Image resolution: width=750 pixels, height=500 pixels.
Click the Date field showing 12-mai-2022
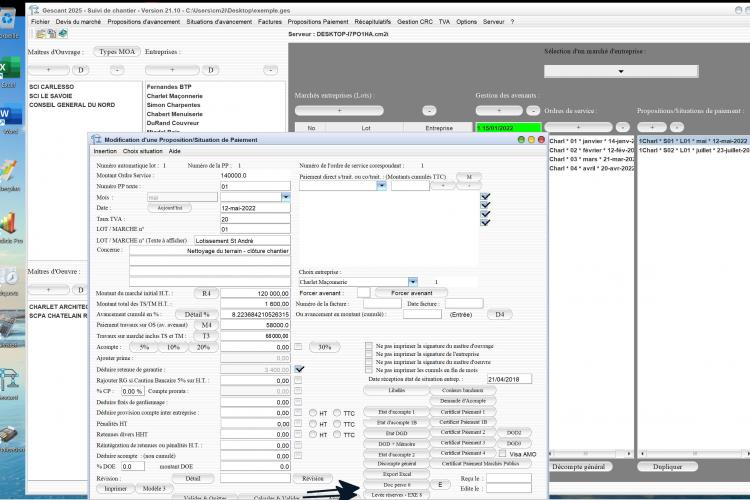(255, 208)
